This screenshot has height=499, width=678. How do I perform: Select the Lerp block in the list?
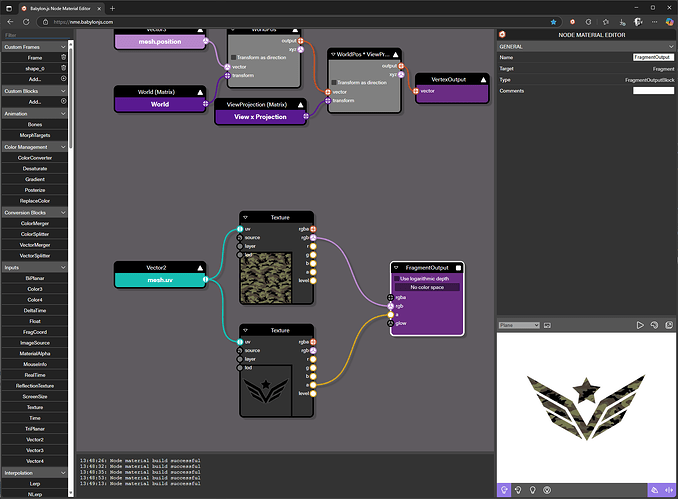[35, 483]
